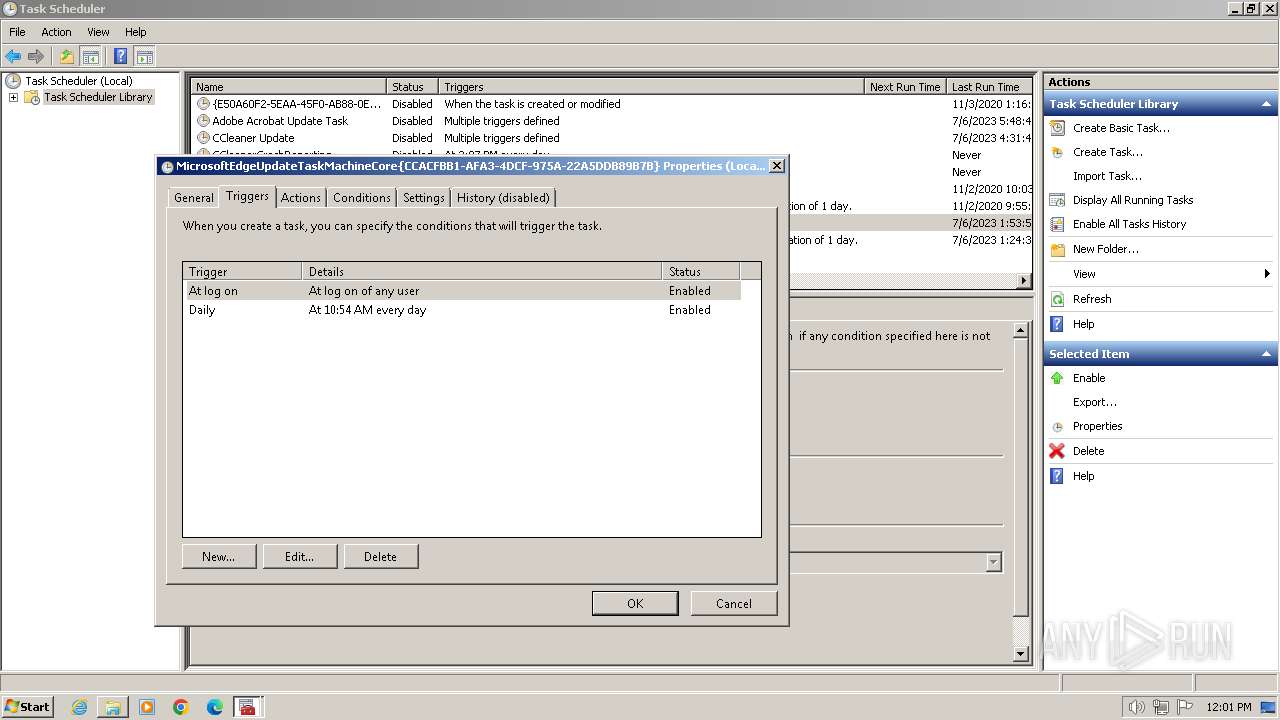Click the New... trigger button
This screenshot has width=1280, height=720.
[x=219, y=557]
